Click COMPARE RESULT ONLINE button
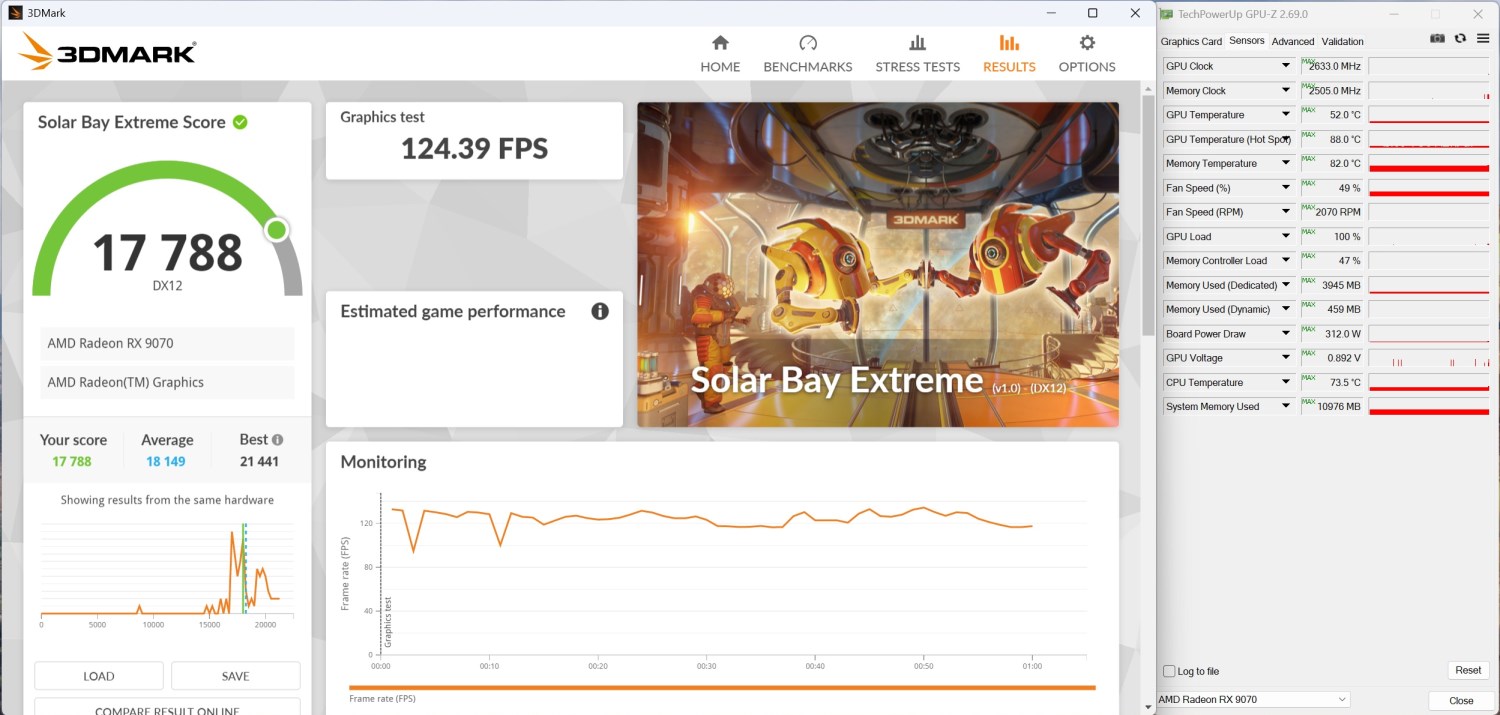Viewport: 1500px width, 715px height. [x=167, y=707]
